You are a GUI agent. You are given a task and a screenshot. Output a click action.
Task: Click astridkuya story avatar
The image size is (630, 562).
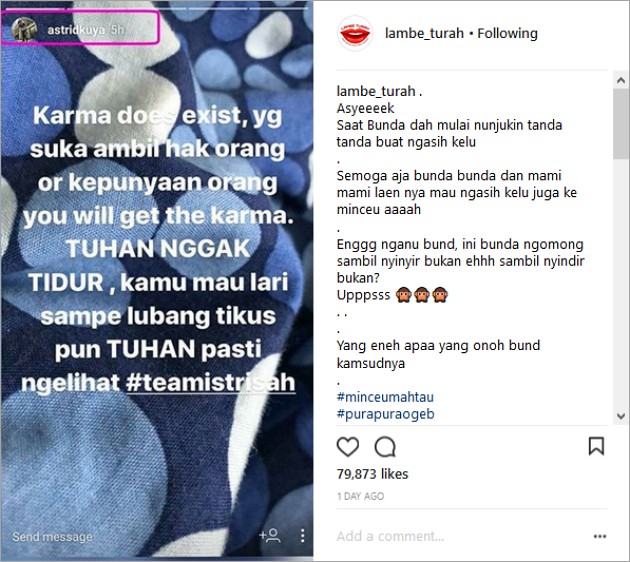point(24,29)
